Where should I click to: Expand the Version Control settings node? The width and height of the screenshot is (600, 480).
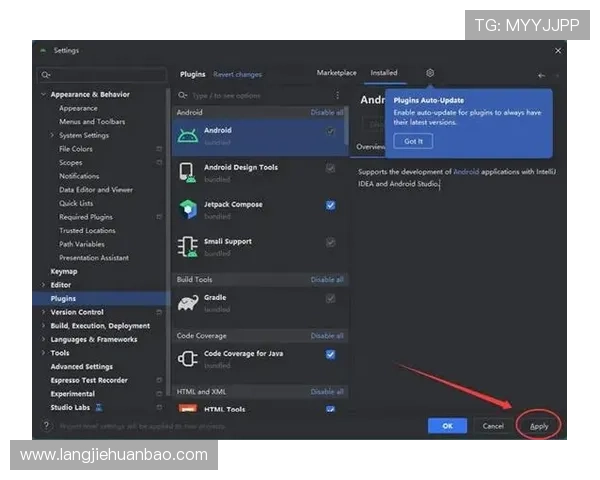point(43,312)
